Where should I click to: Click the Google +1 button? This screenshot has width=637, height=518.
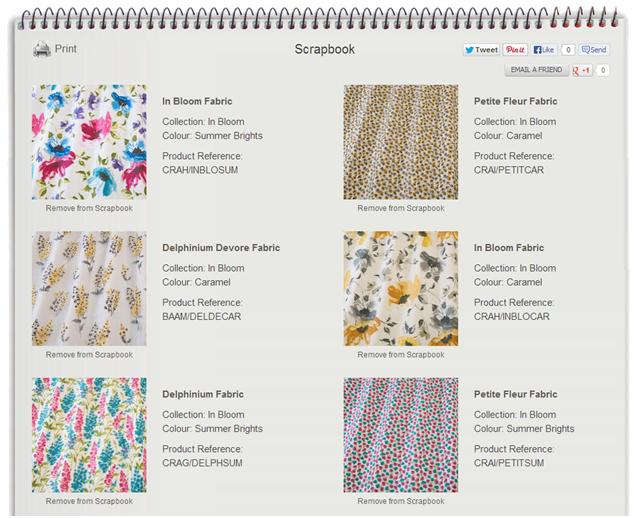point(581,70)
